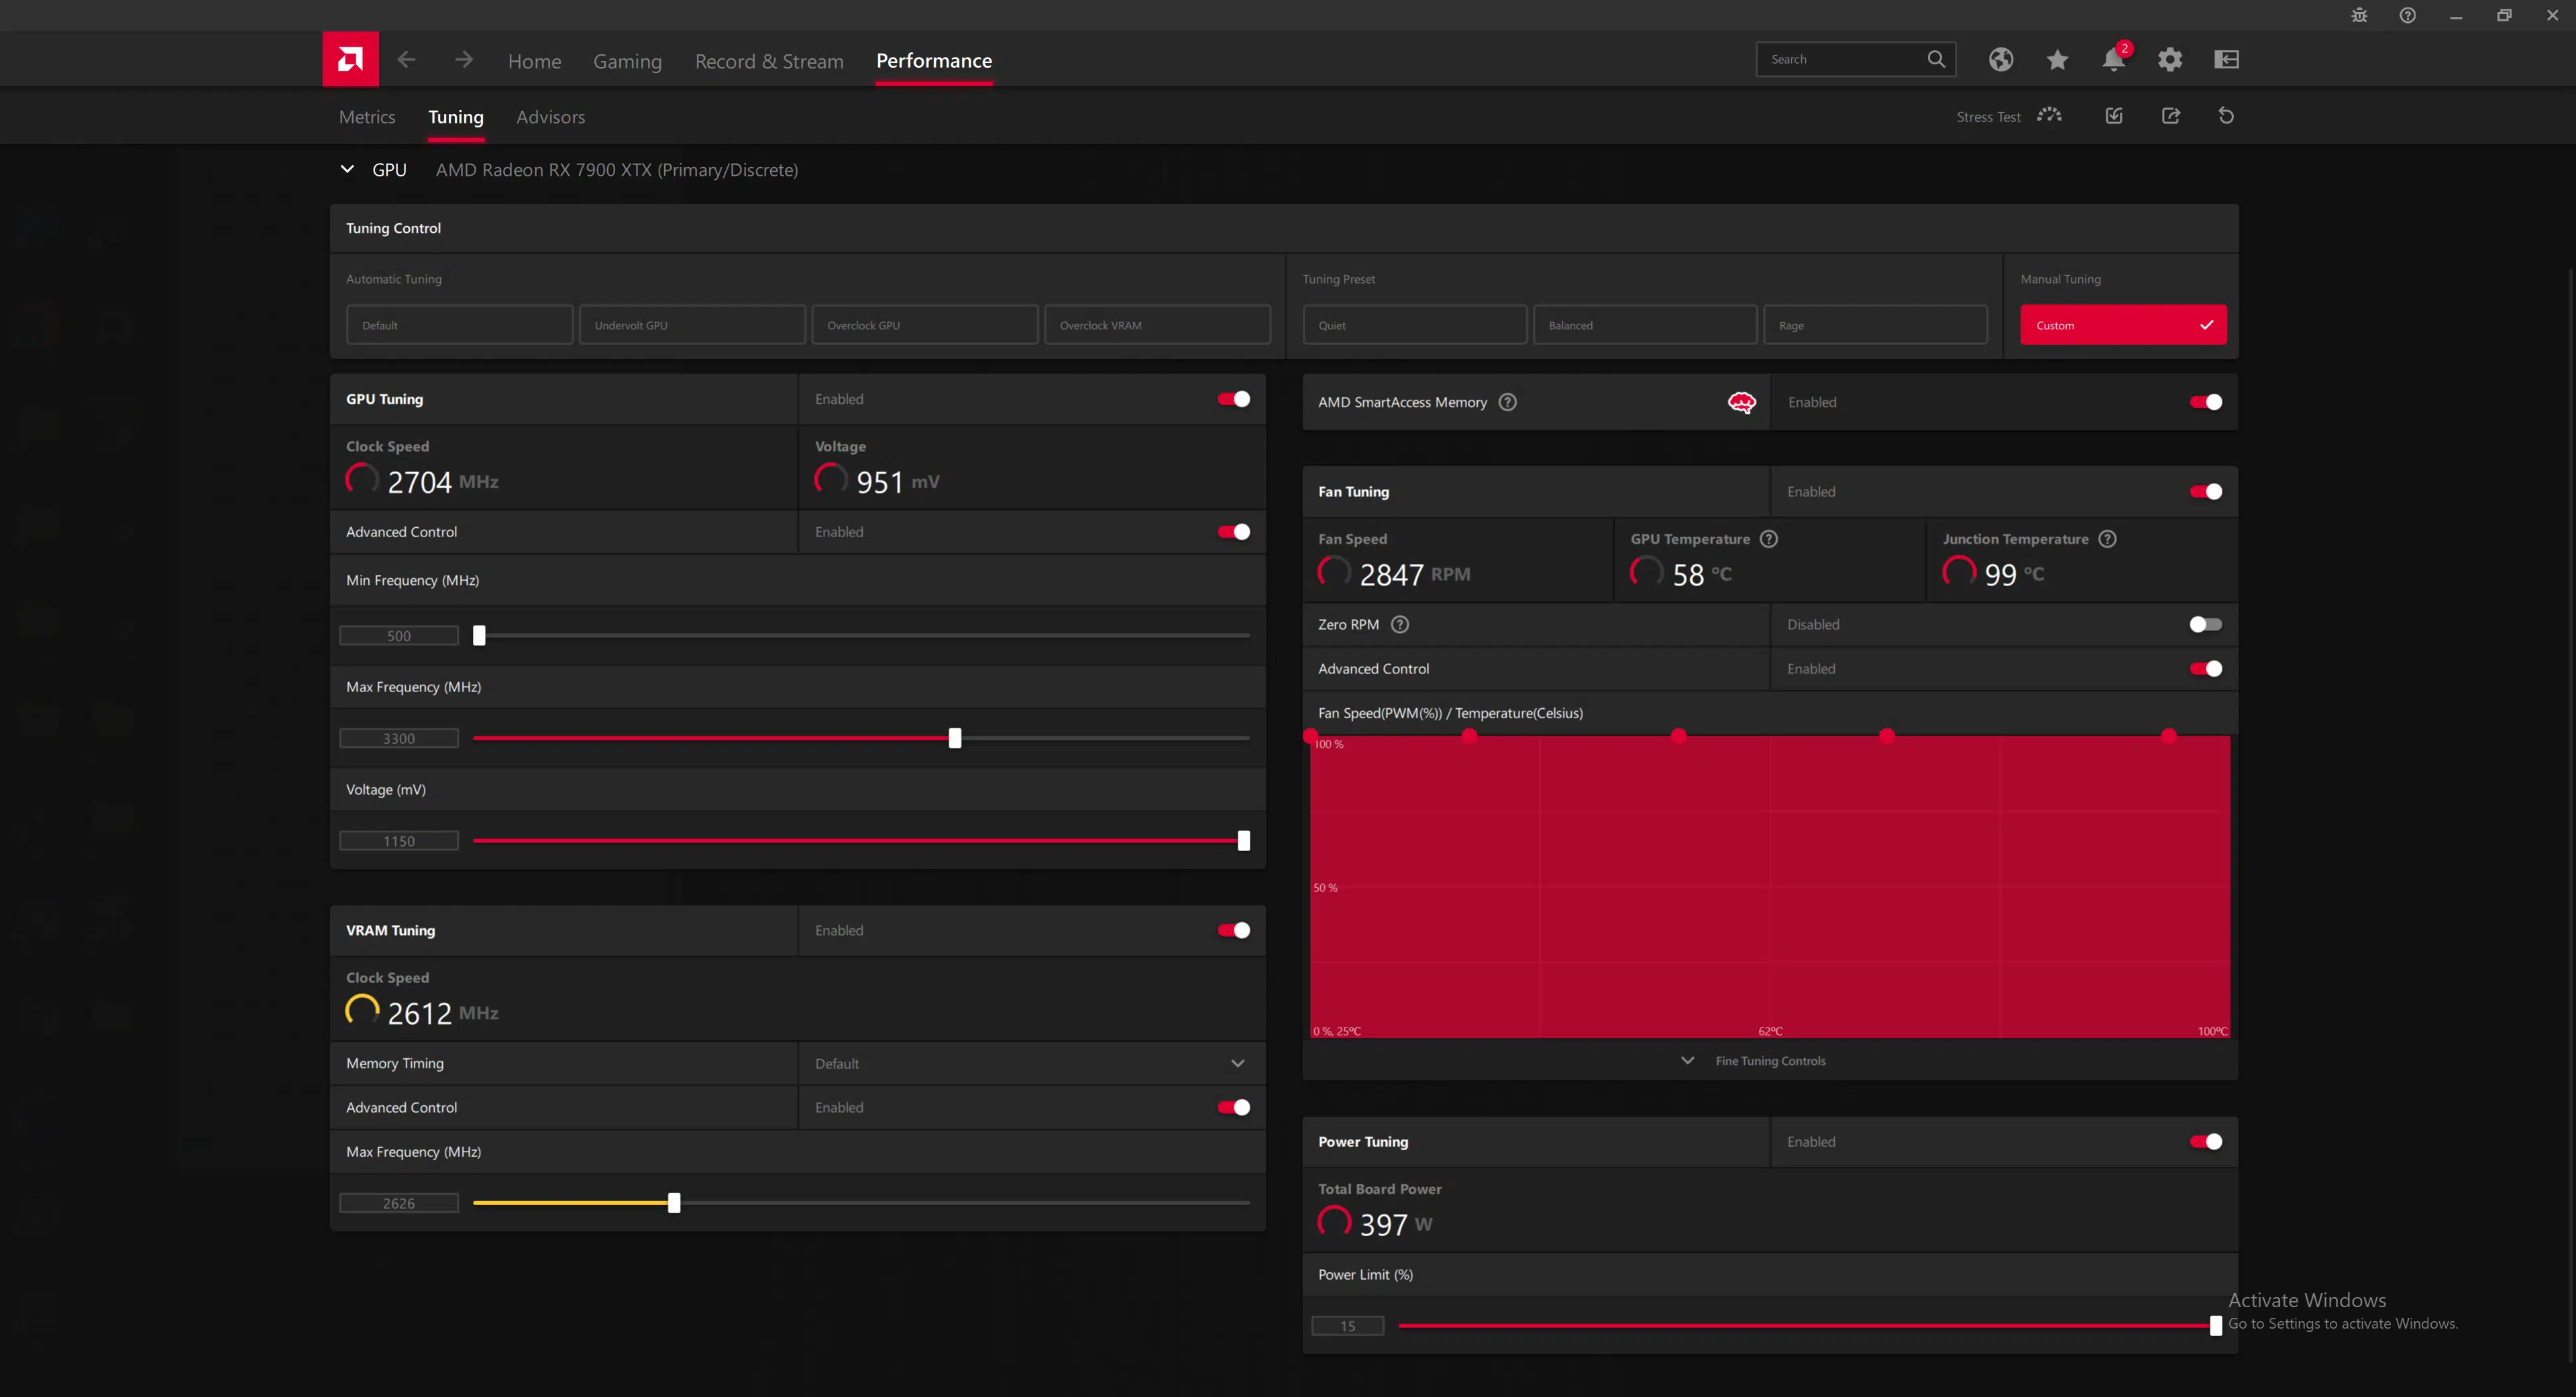
Task: Go forward with the right arrow
Action: coord(463,60)
